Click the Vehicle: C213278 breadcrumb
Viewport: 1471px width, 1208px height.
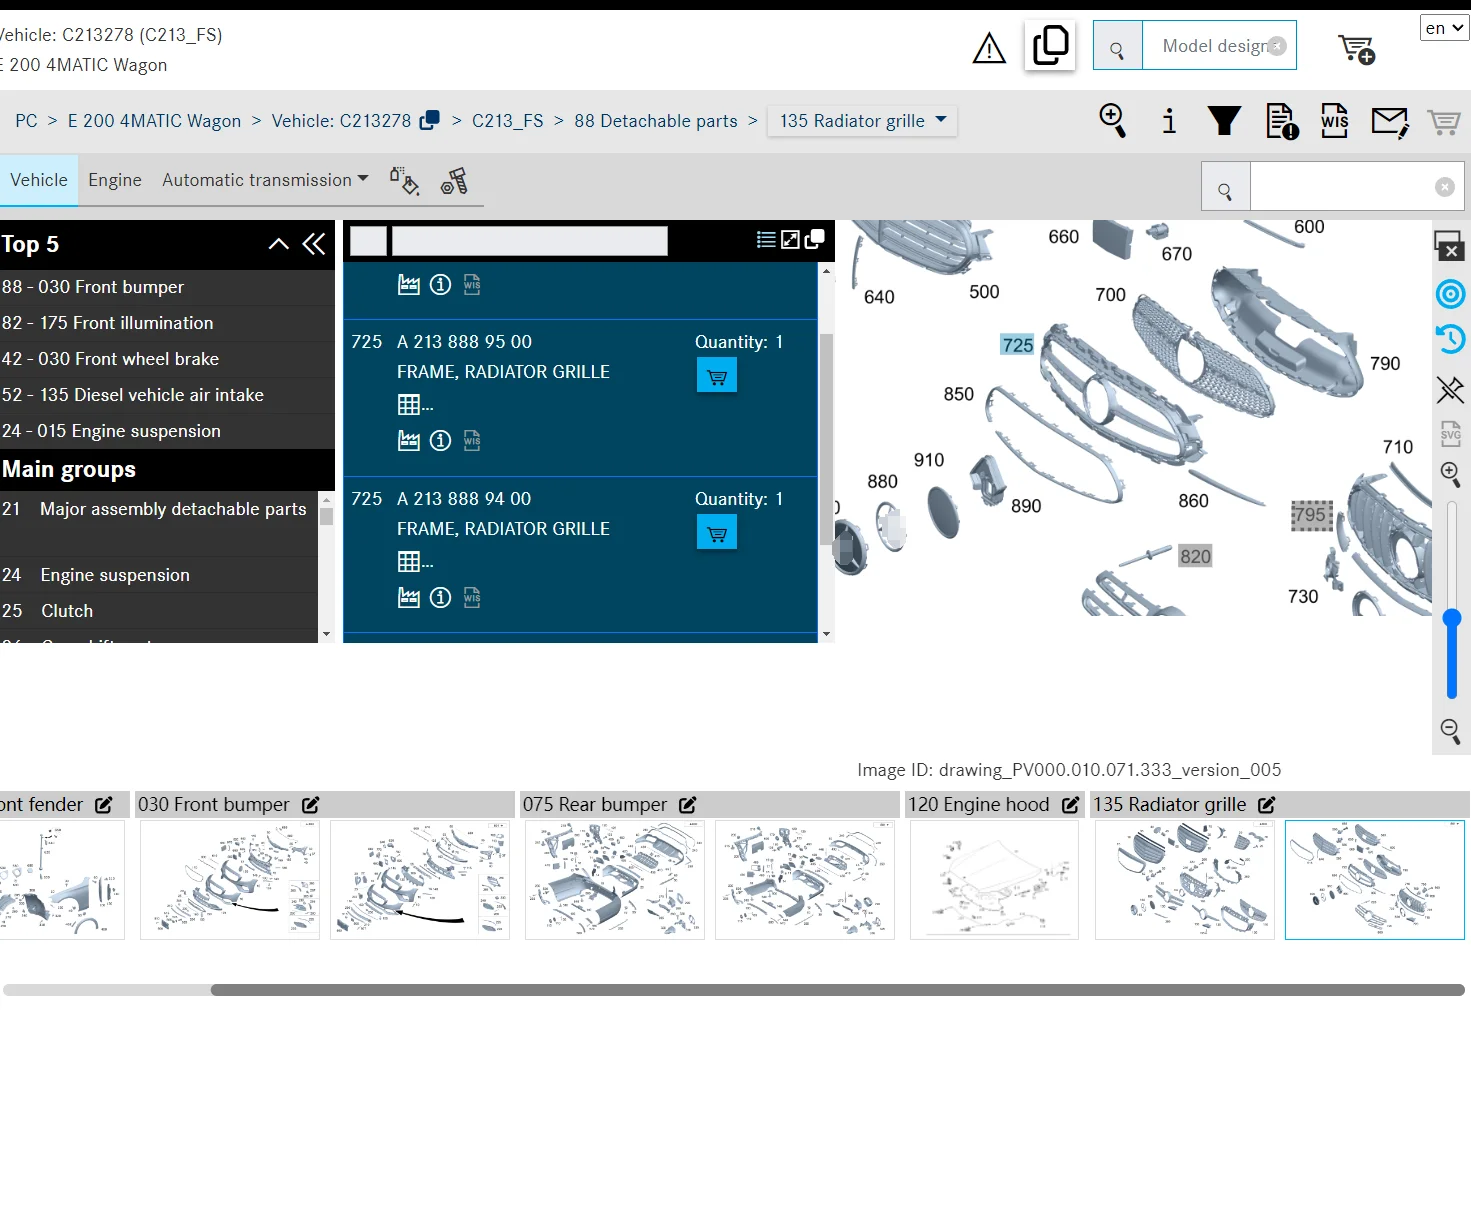341,121
